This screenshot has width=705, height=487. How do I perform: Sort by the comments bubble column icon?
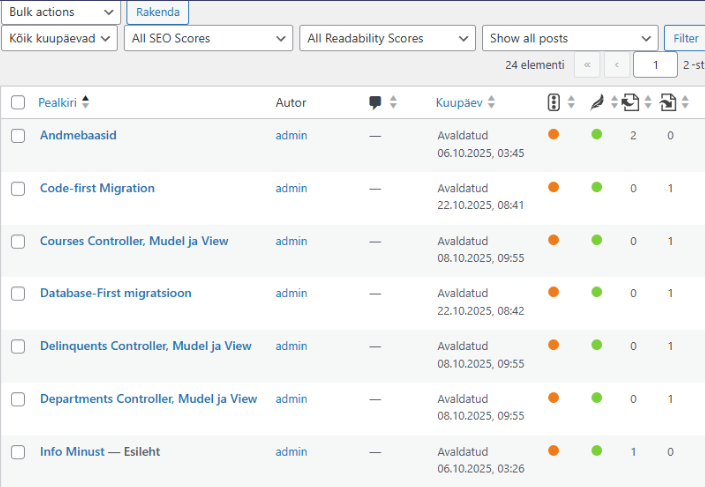[x=376, y=103]
